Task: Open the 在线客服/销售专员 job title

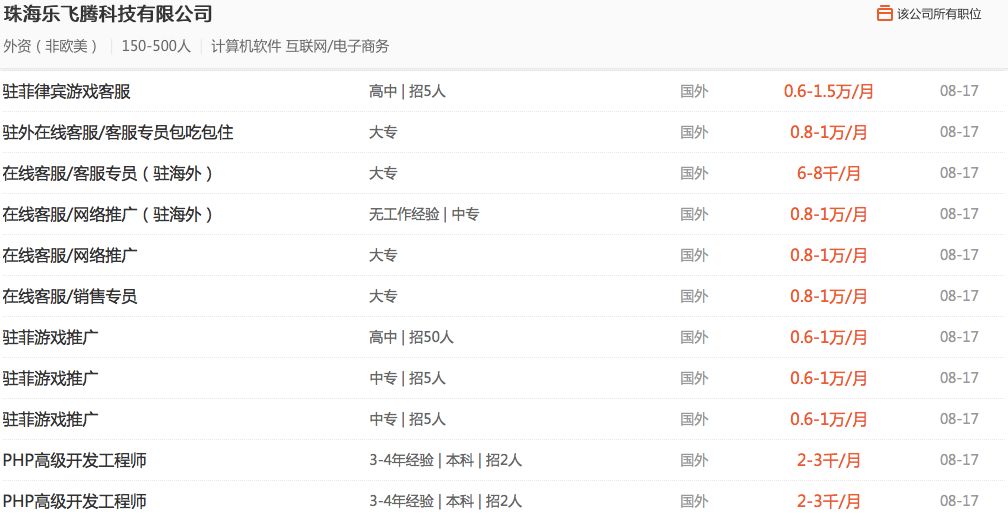Action: pyautogui.click(x=70, y=297)
